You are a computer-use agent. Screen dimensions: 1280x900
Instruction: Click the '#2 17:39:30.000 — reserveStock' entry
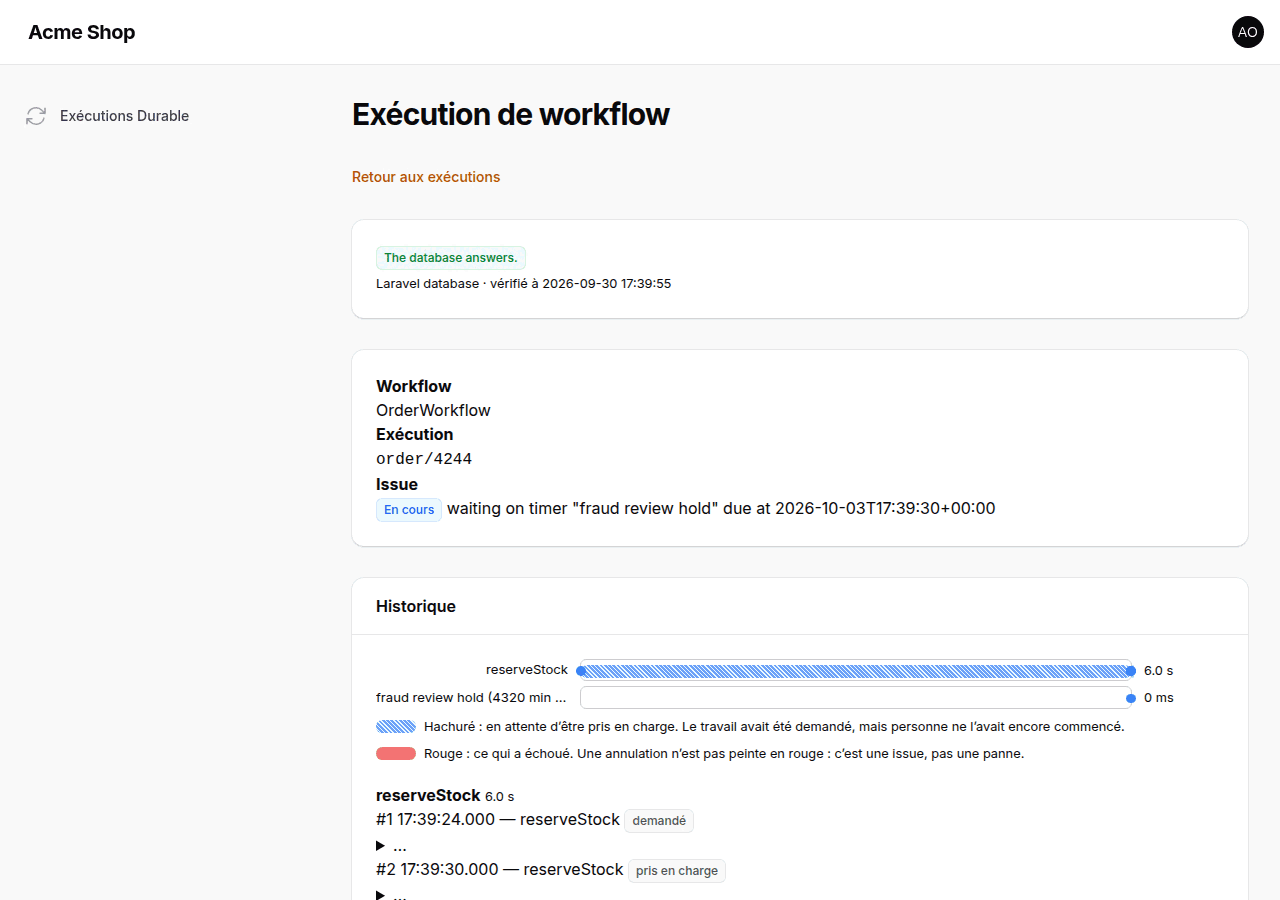[500, 870]
